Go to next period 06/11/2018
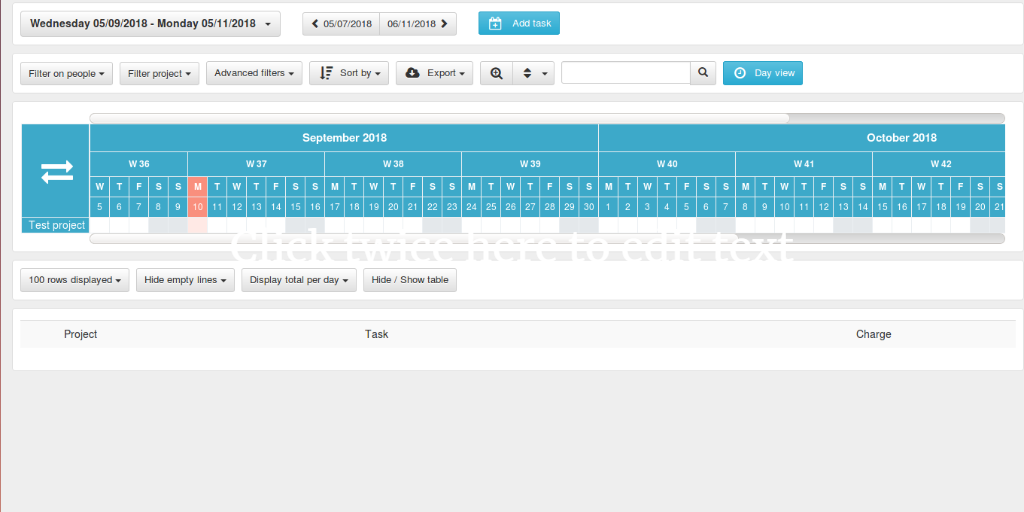Screen dimensions: 1024x512 (x=418, y=24)
